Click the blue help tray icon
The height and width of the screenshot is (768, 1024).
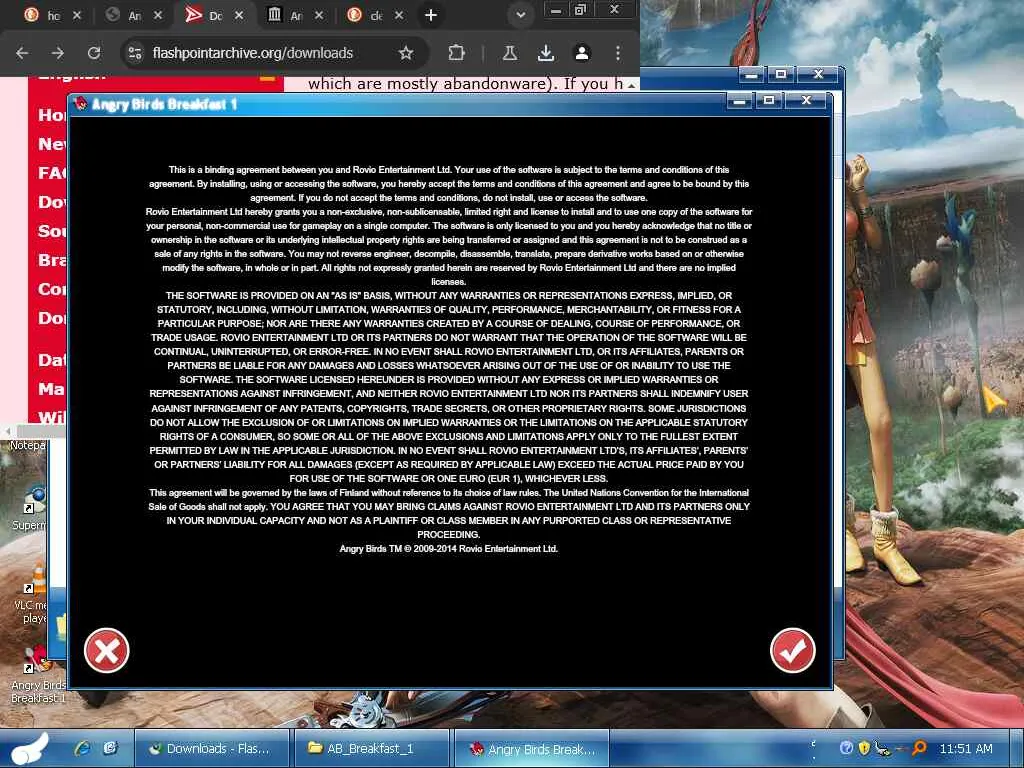[x=846, y=748]
